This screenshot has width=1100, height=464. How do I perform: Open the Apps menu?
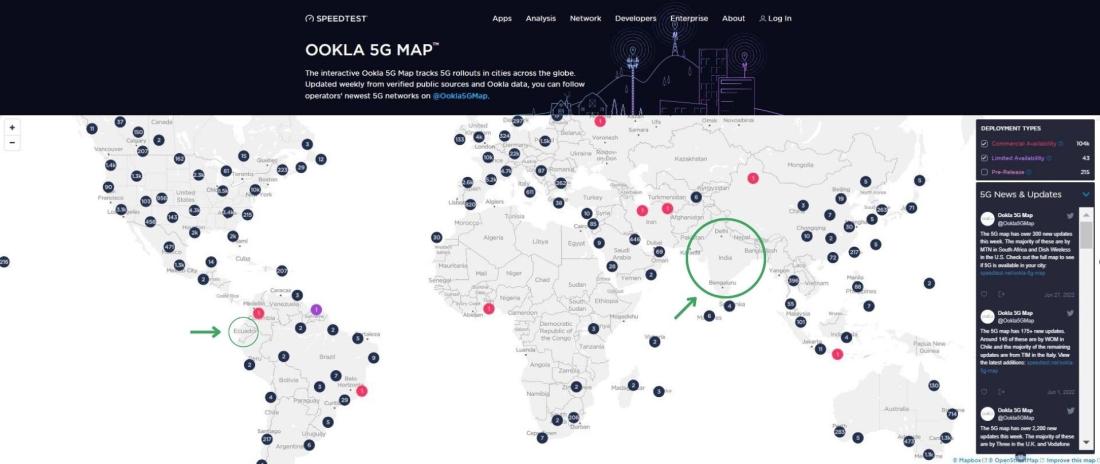502,18
